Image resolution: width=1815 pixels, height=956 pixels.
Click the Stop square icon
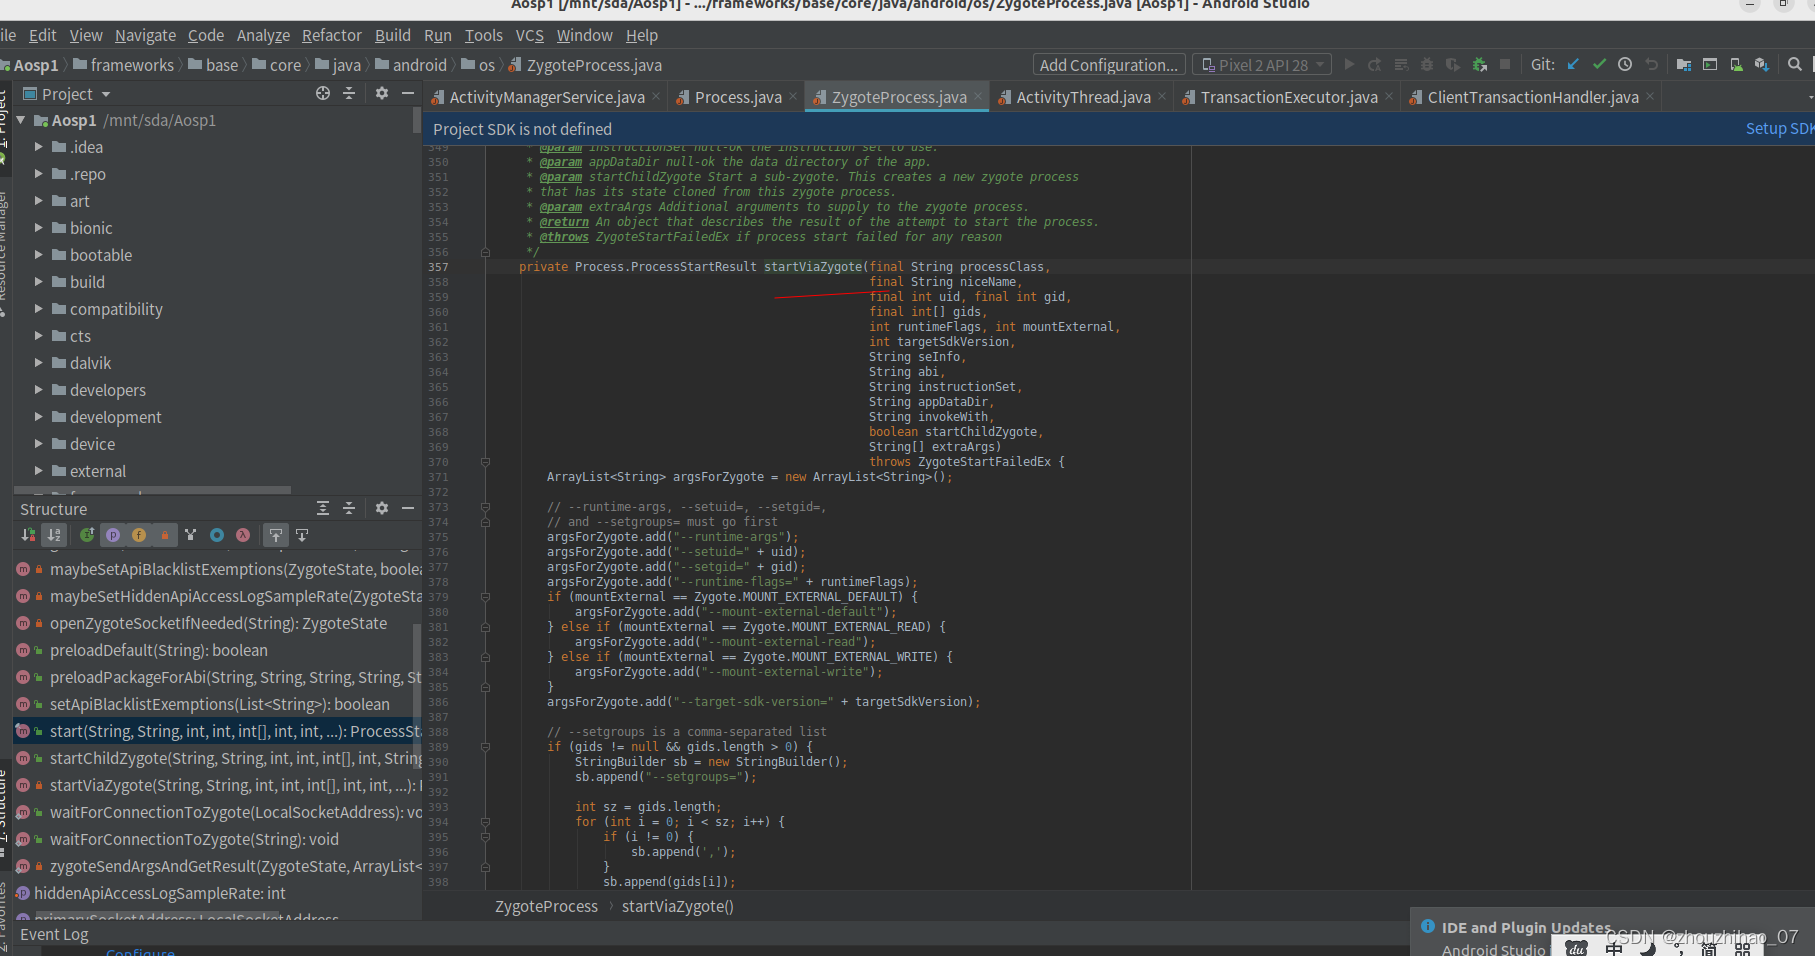[1505, 65]
